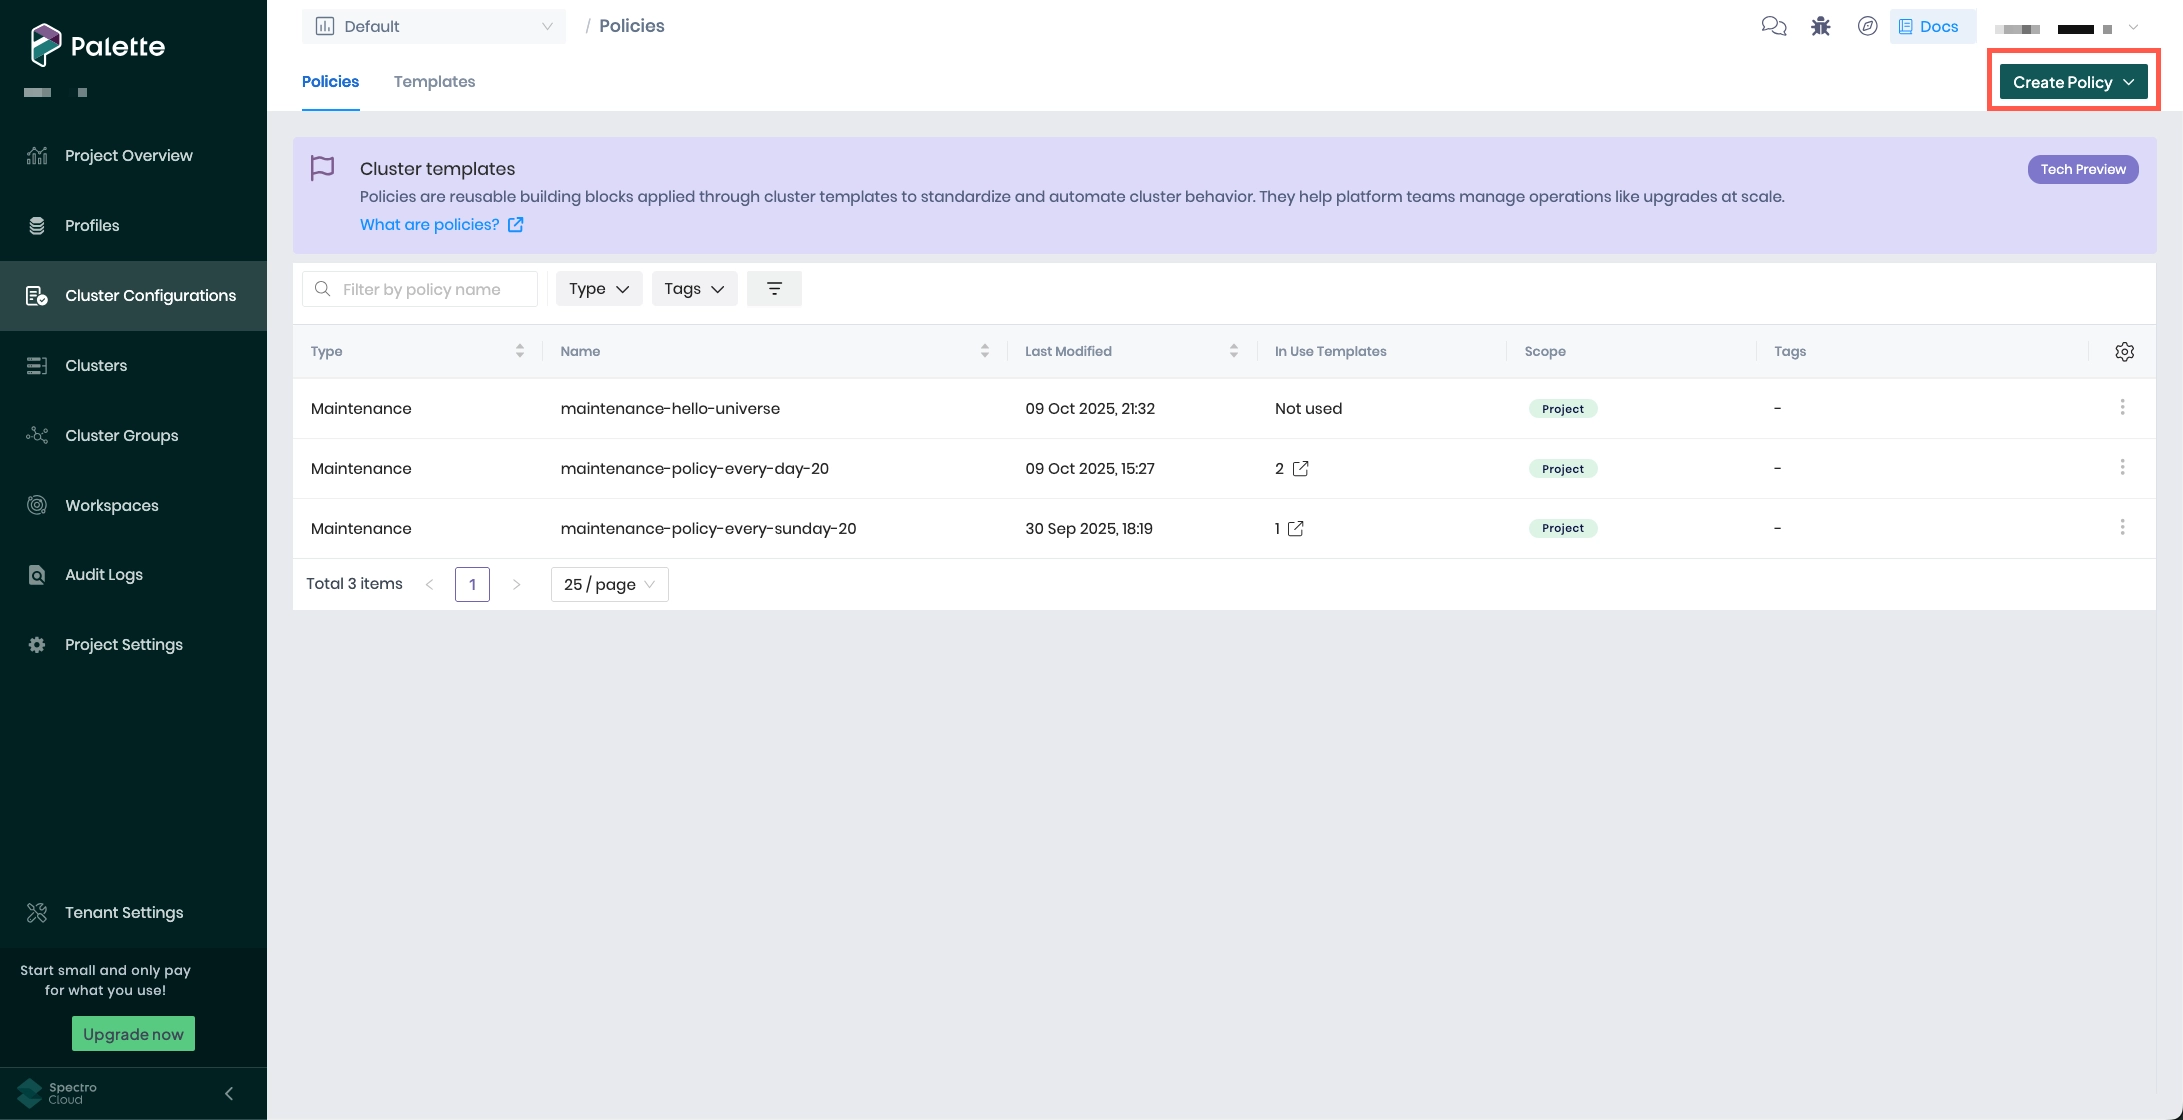Open the Project Overview section
2183x1120 pixels.
coord(128,155)
